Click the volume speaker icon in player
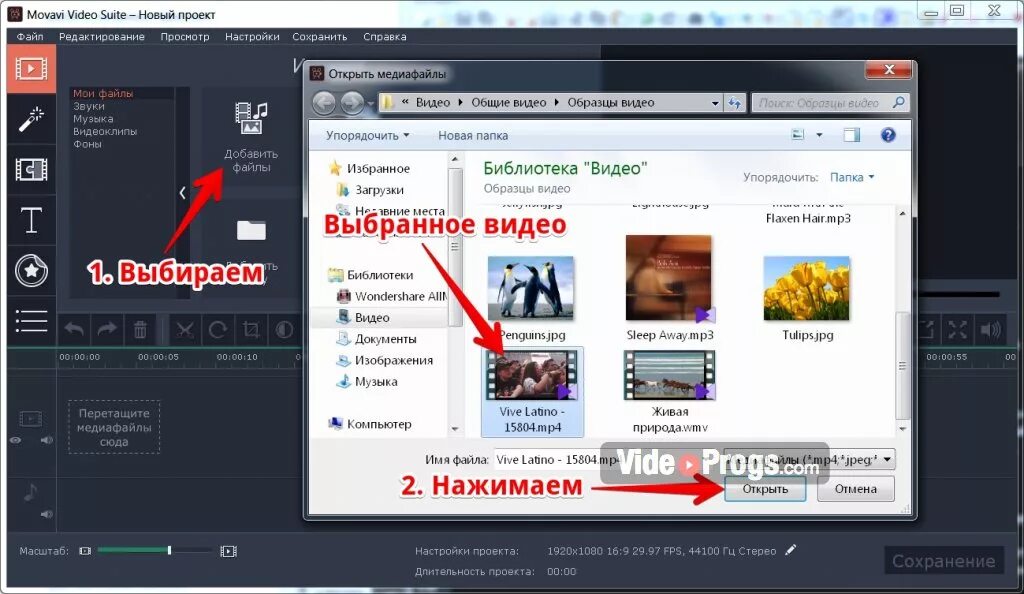 tap(991, 330)
